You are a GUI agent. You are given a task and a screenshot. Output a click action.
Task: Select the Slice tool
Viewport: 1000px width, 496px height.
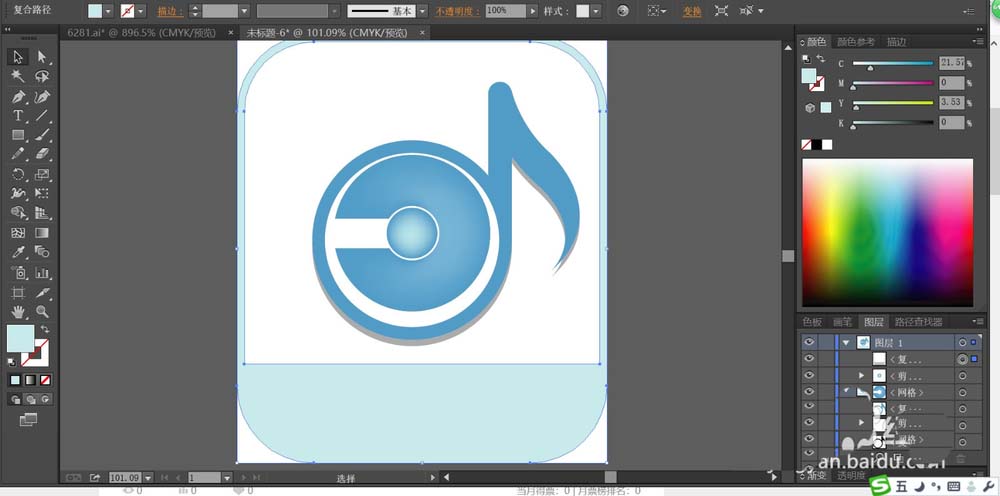click(42, 293)
